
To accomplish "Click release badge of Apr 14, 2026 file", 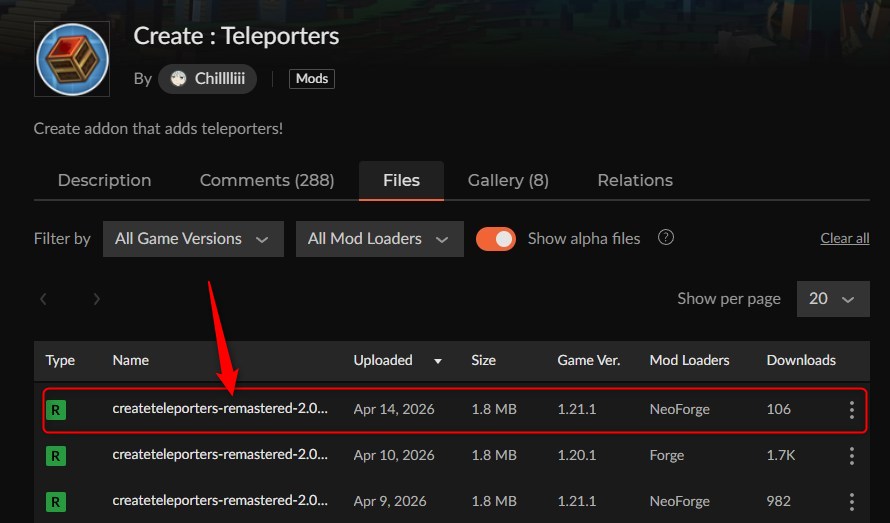I will point(56,410).
